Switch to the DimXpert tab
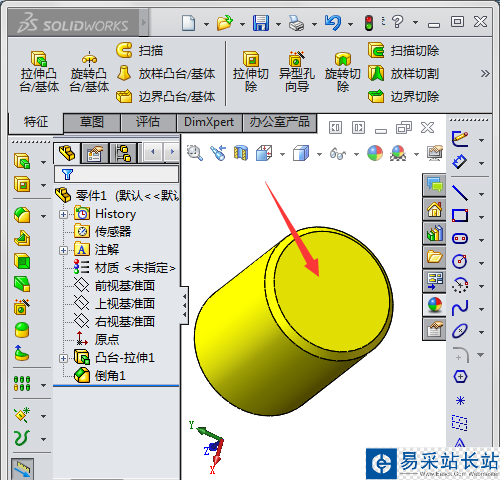This screenshot has height=480, width=500. point(209,122)
